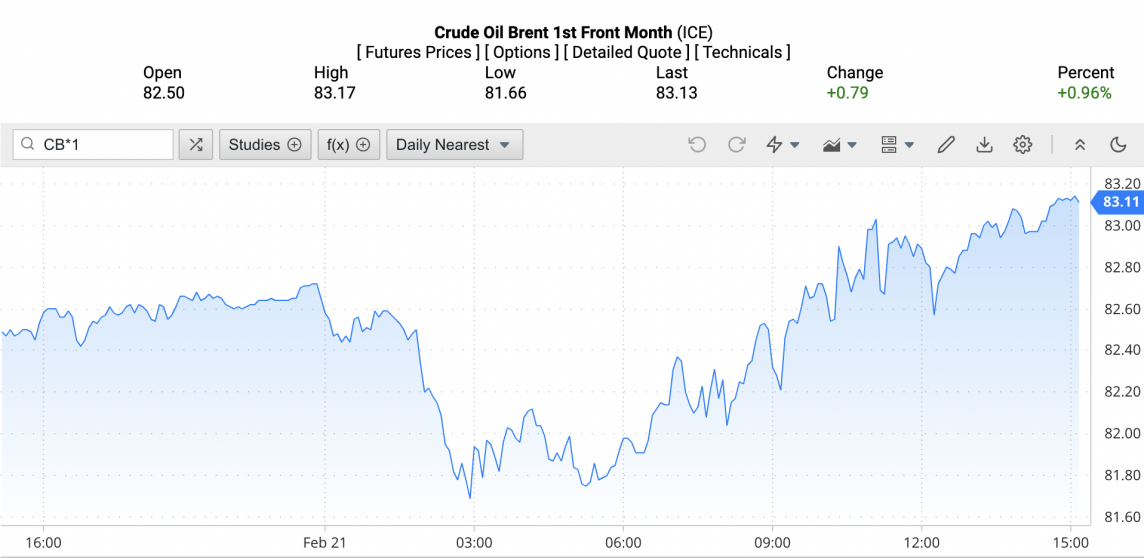Toggle dark mode moon icon

(x=1119, y=145)
